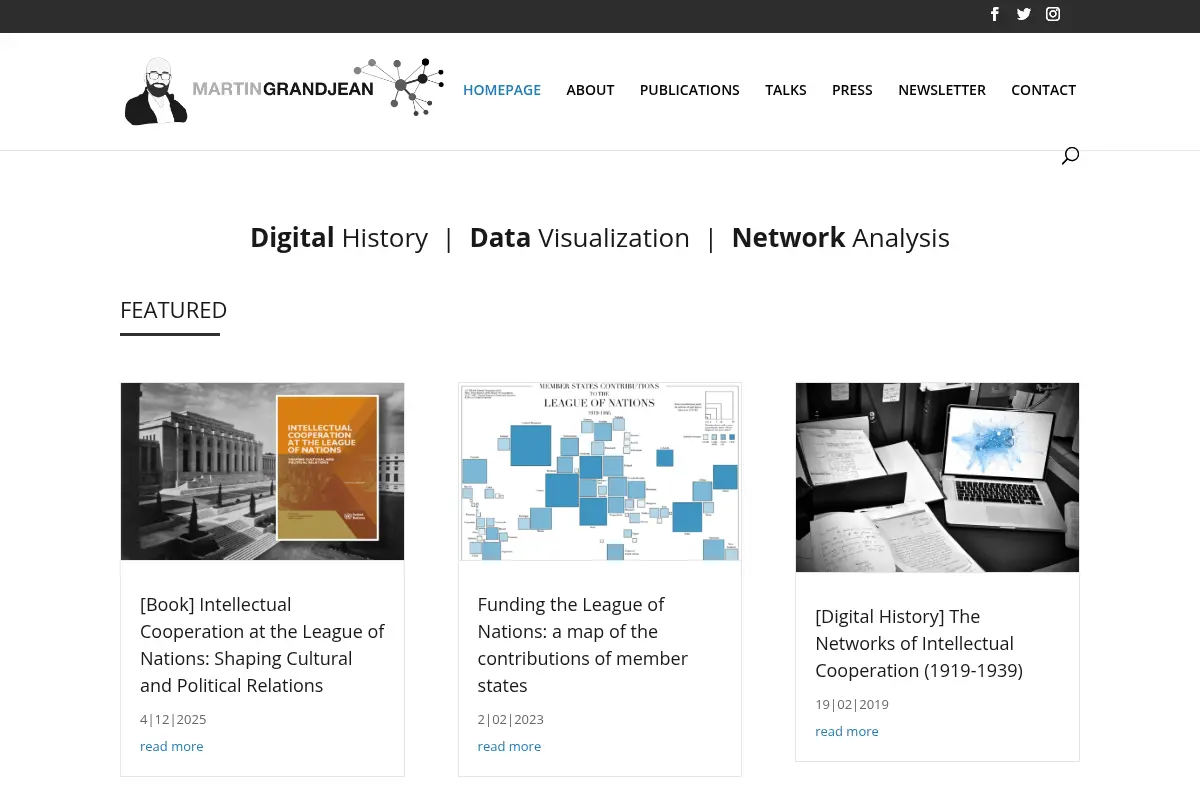1200x800 pixels.
Task: Open the Publications menu item
Action: pos(690,90)
